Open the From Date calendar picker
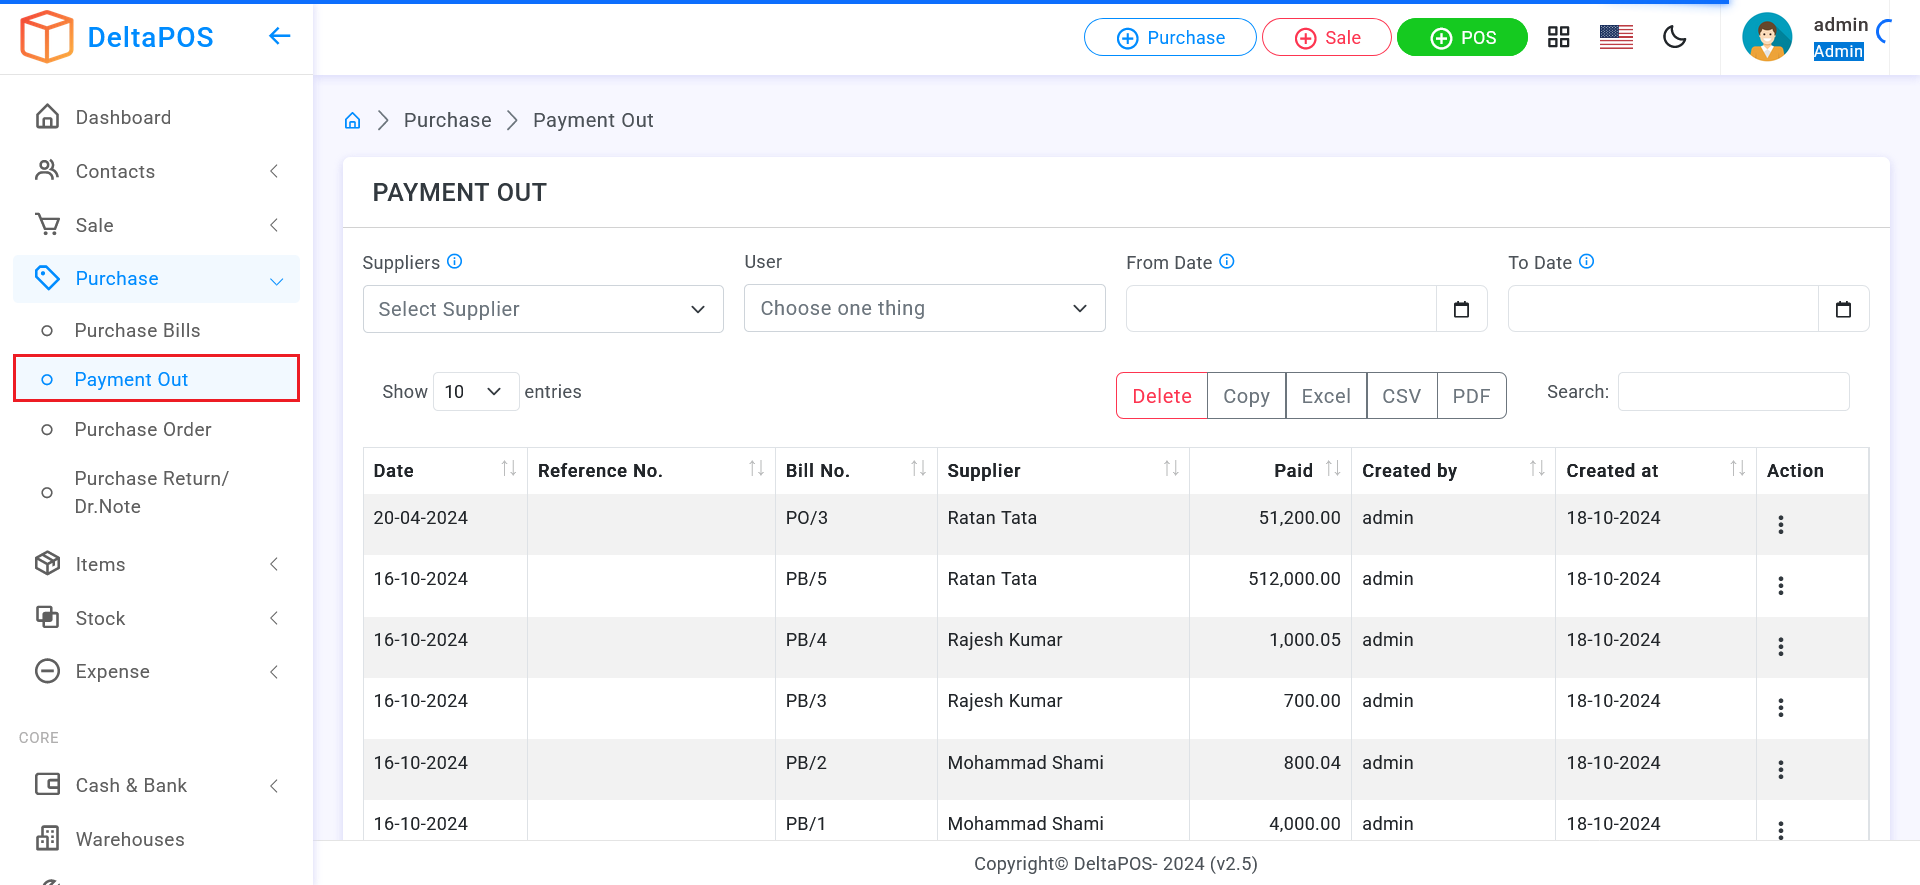The width and height of the screenshot is (1920, 885). tap(1461, 309)
